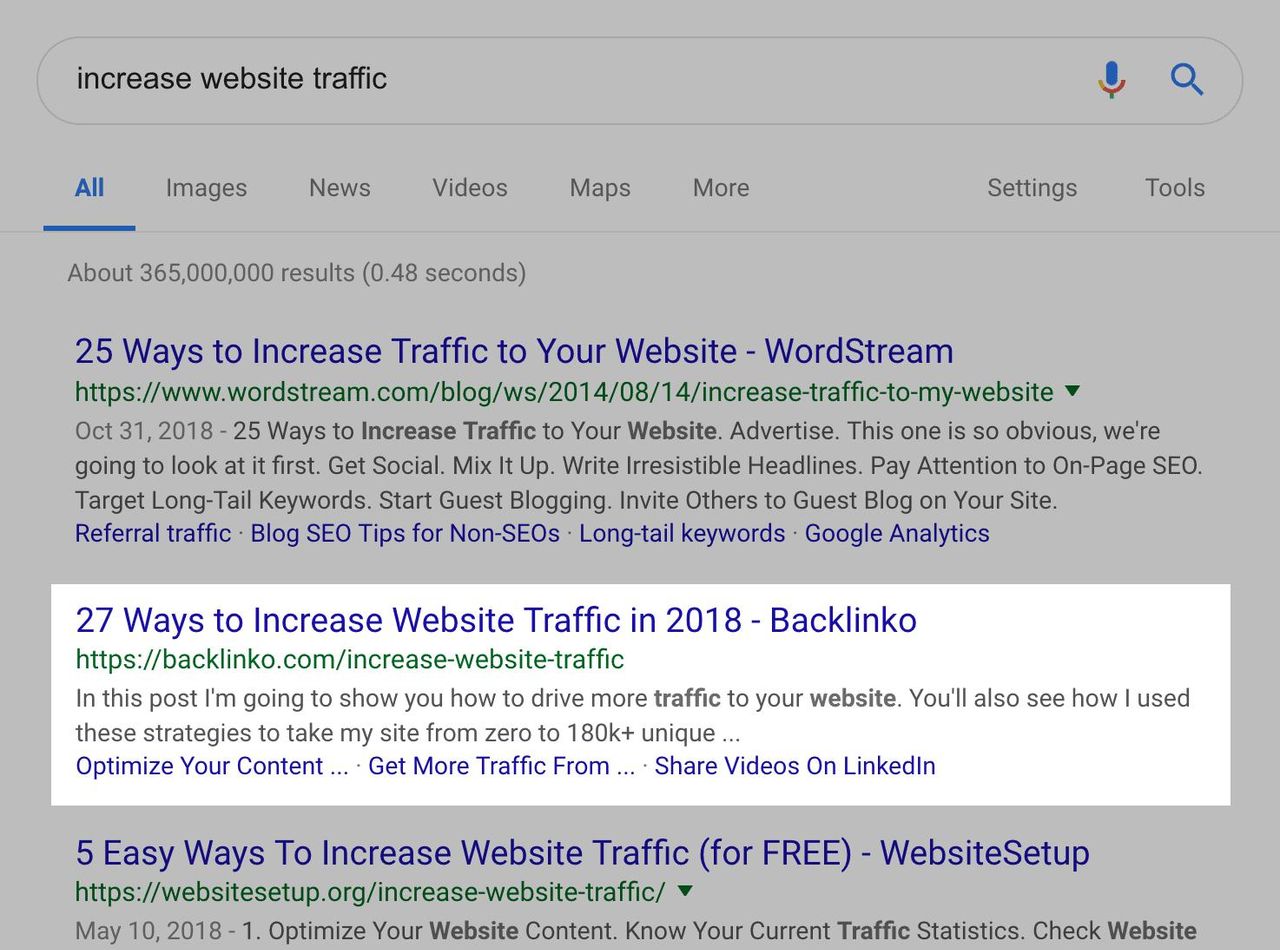The width and height of the screenshot is (1280, 950).
Task: Click the microphone voice search icon
Action: [1111, 79]
